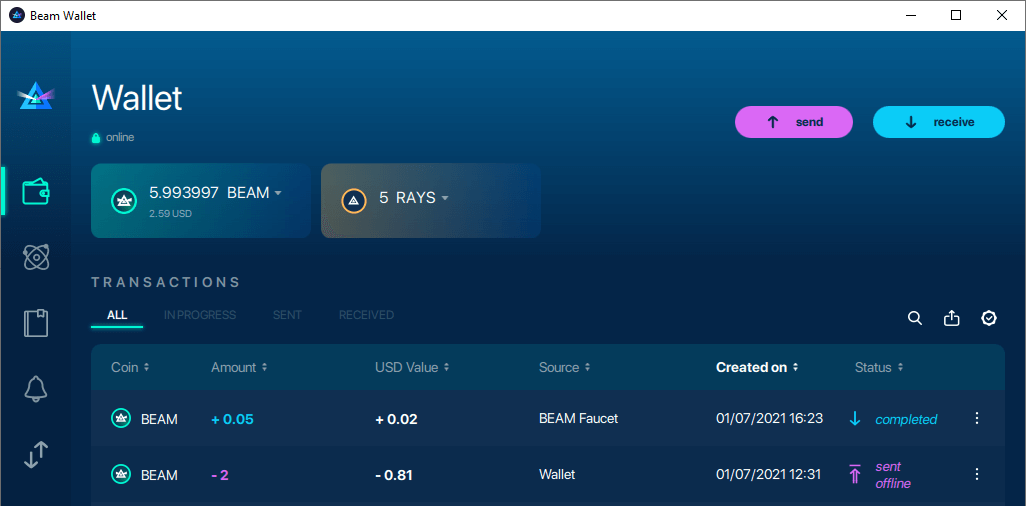Switch to the SENT transactions tab
Image resolution: width=1026 pixels, height=506 pixels.
click(287, 315)
